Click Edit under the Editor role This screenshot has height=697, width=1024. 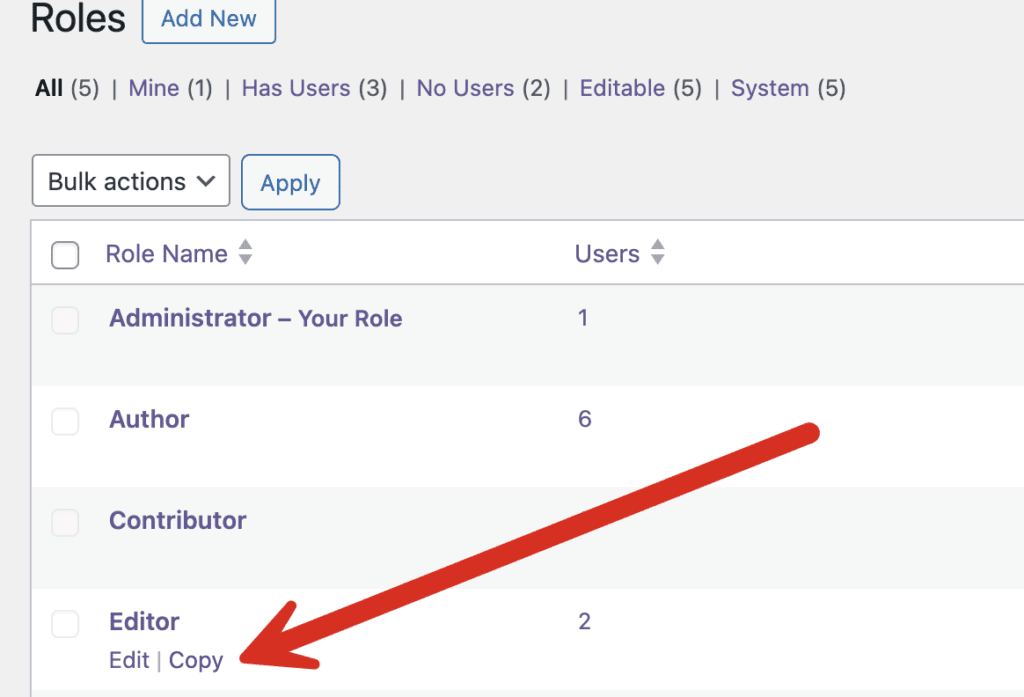pyautogui.click(x=128, y=660)
